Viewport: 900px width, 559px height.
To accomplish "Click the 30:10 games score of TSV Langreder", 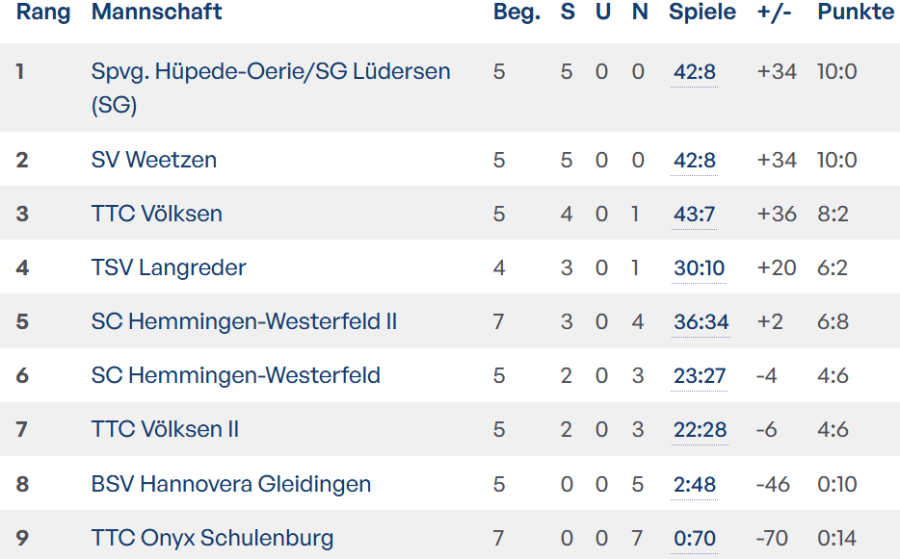I will point(699,268).
